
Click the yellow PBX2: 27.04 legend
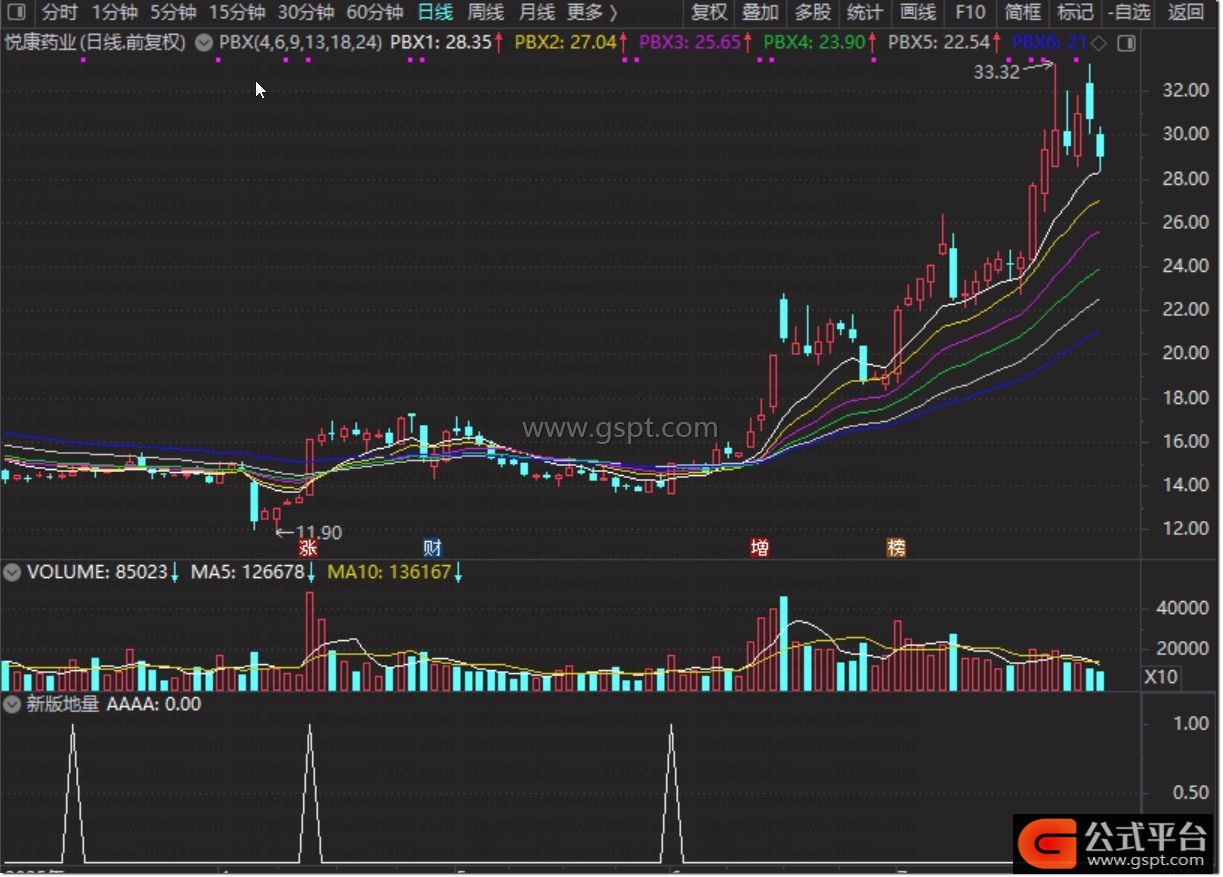tap(565, 43)
